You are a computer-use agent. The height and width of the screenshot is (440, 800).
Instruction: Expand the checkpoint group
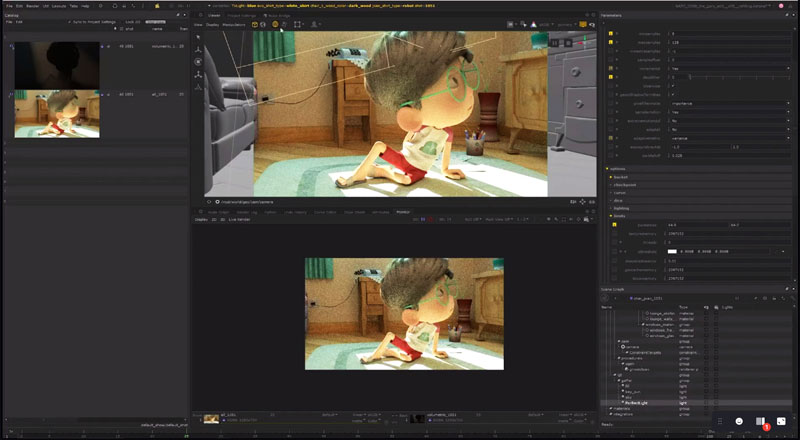[624, 185]
